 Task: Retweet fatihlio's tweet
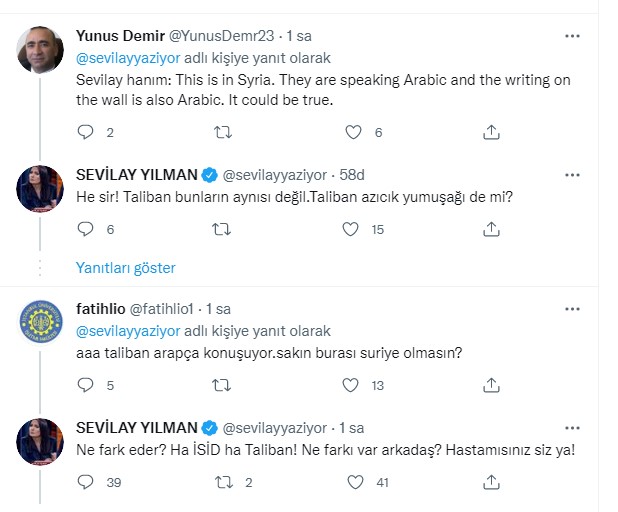pyautogui.click(x=224, y=385)
